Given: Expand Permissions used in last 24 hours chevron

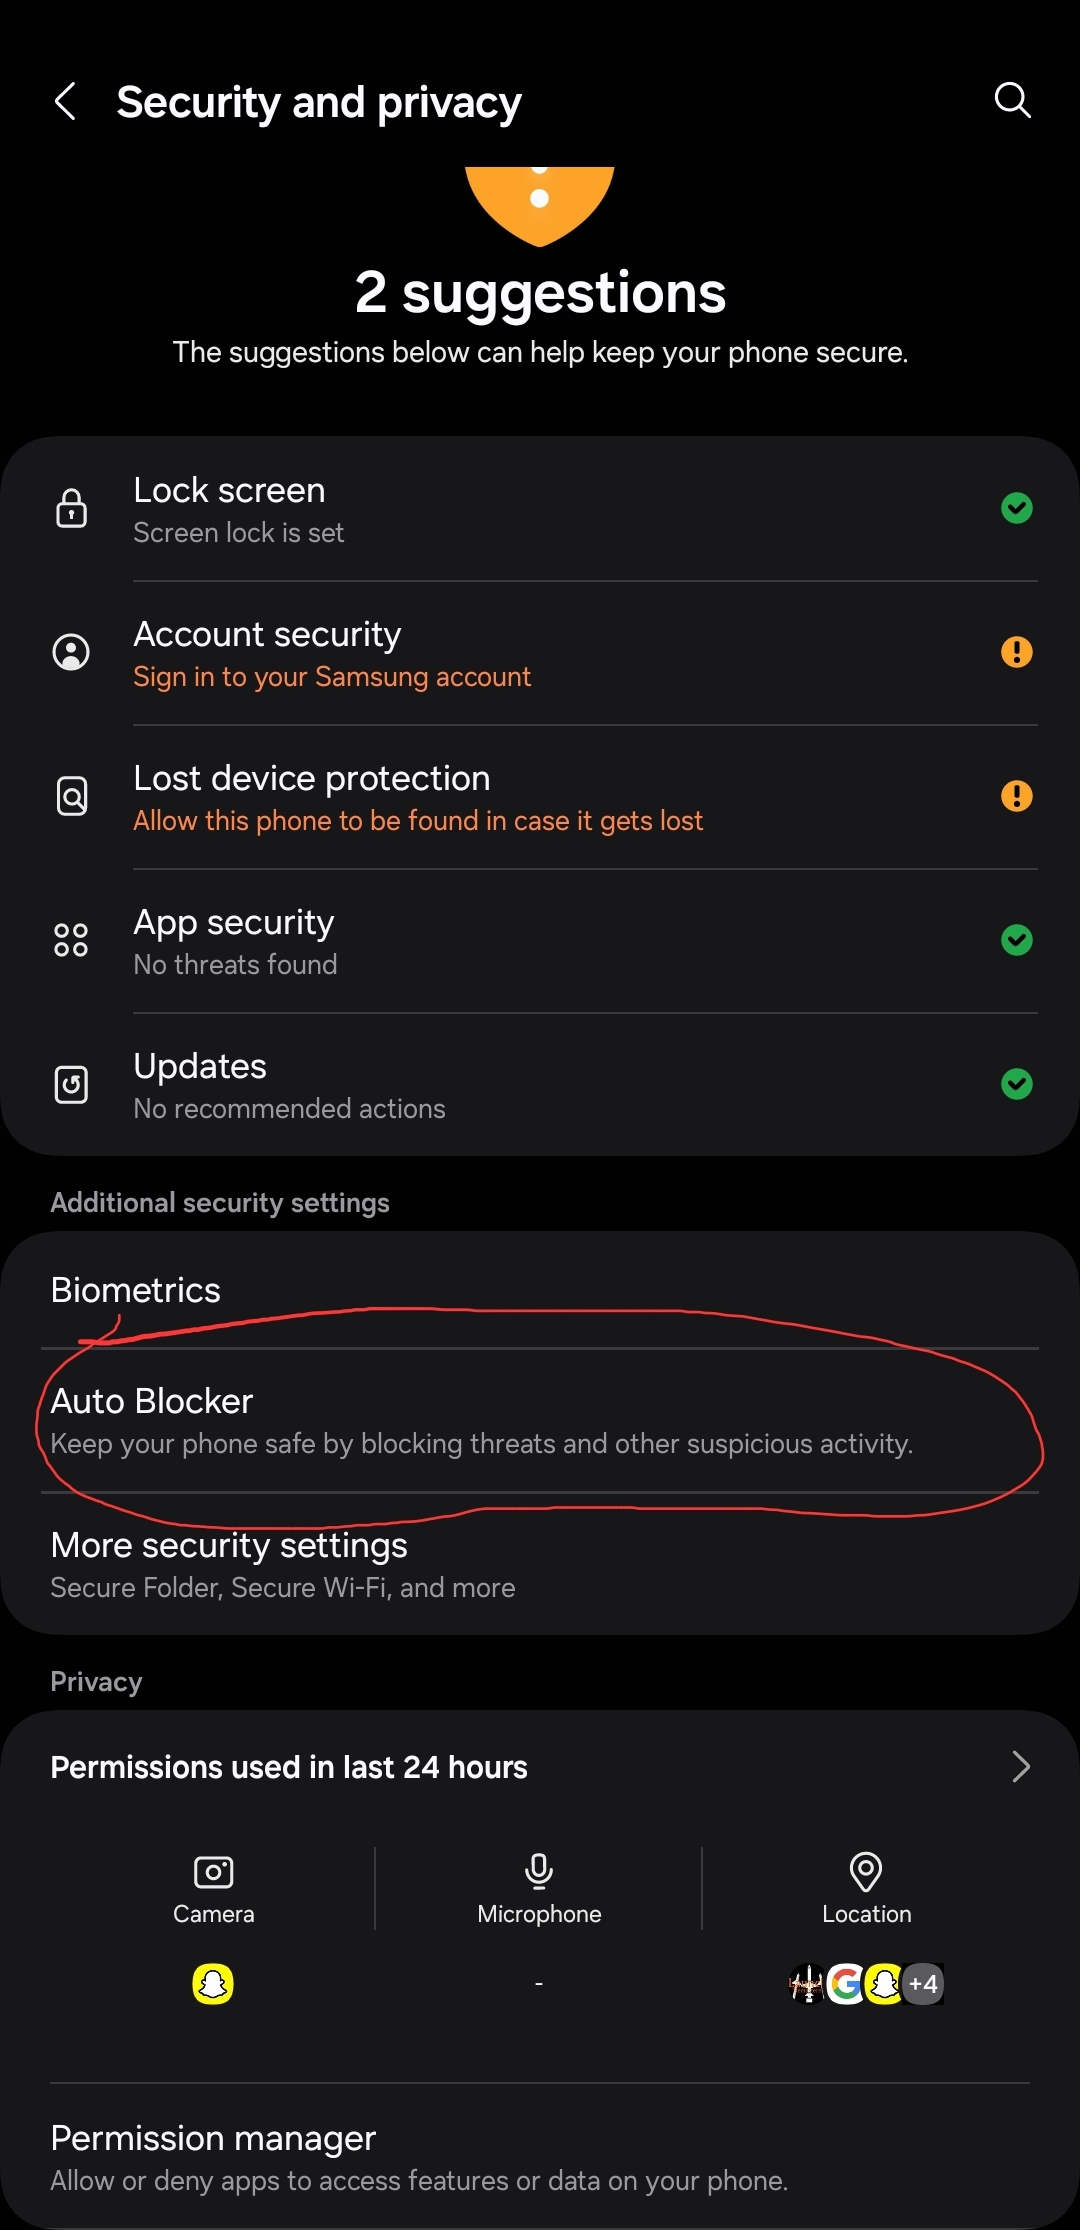Looking at the screenshot, I should tap(1020, 1767).
